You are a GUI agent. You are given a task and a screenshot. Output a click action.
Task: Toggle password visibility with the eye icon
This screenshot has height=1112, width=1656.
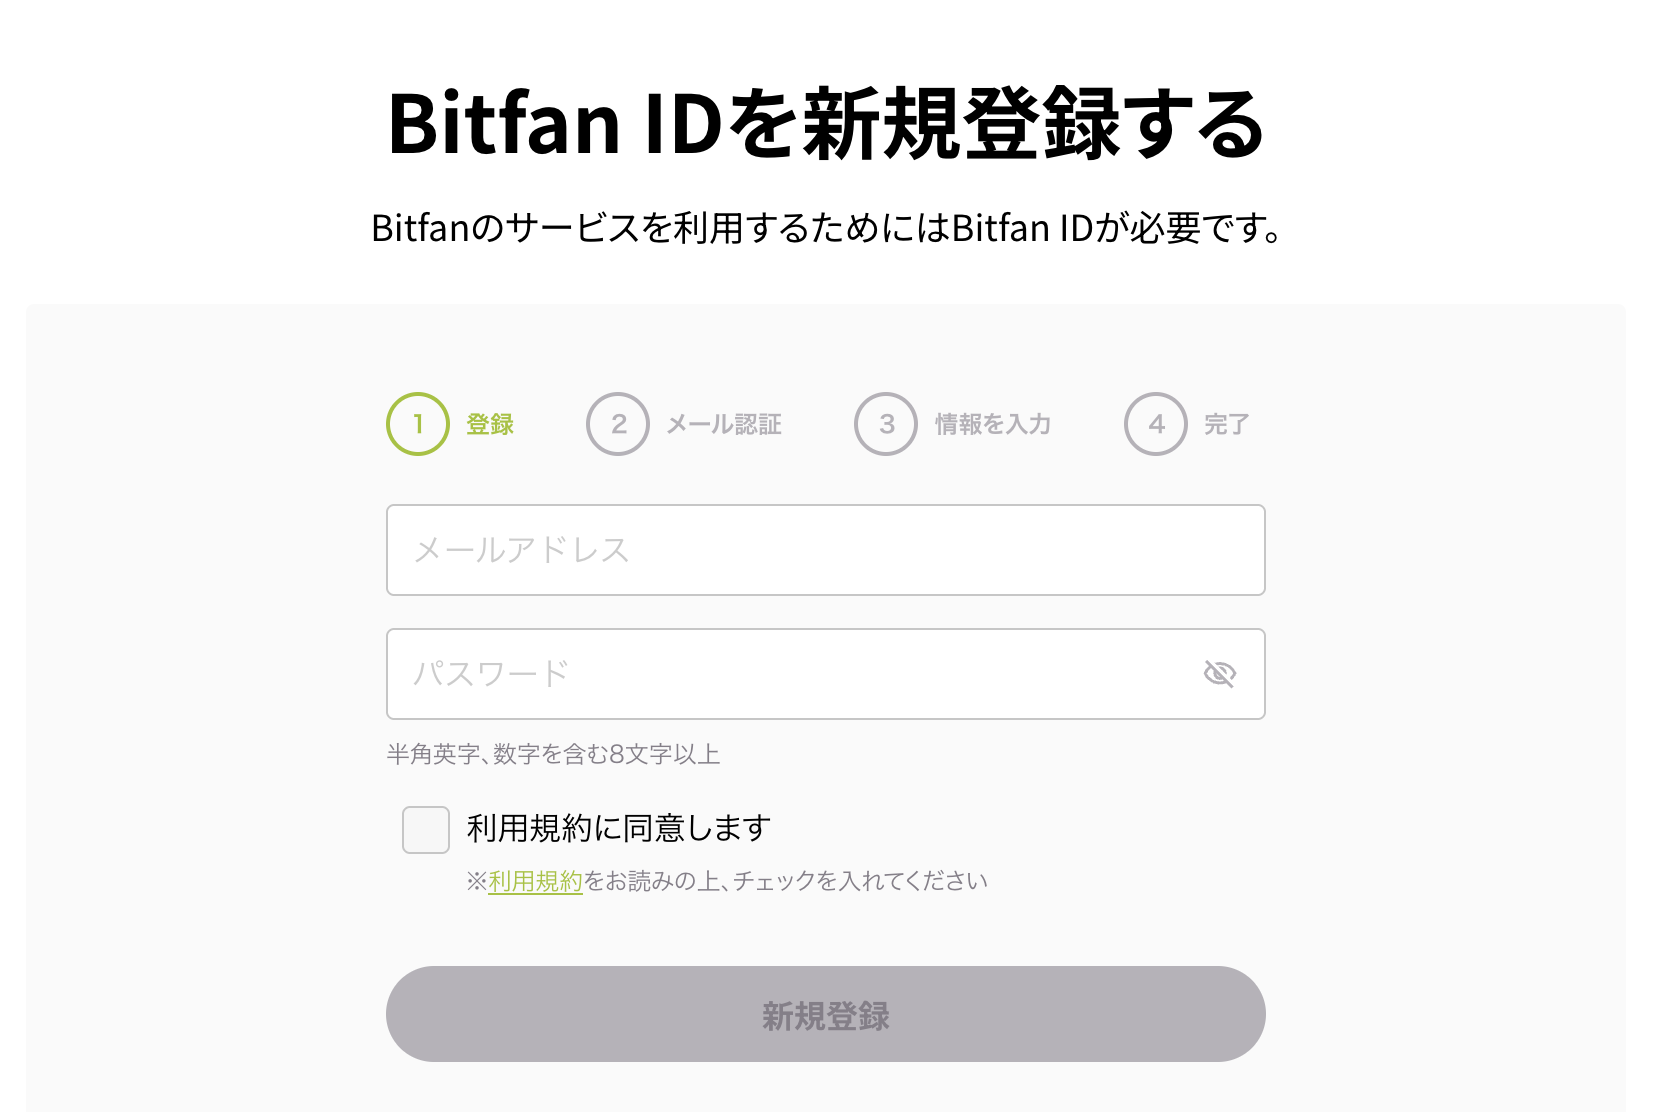click(x=1220, y=674)
